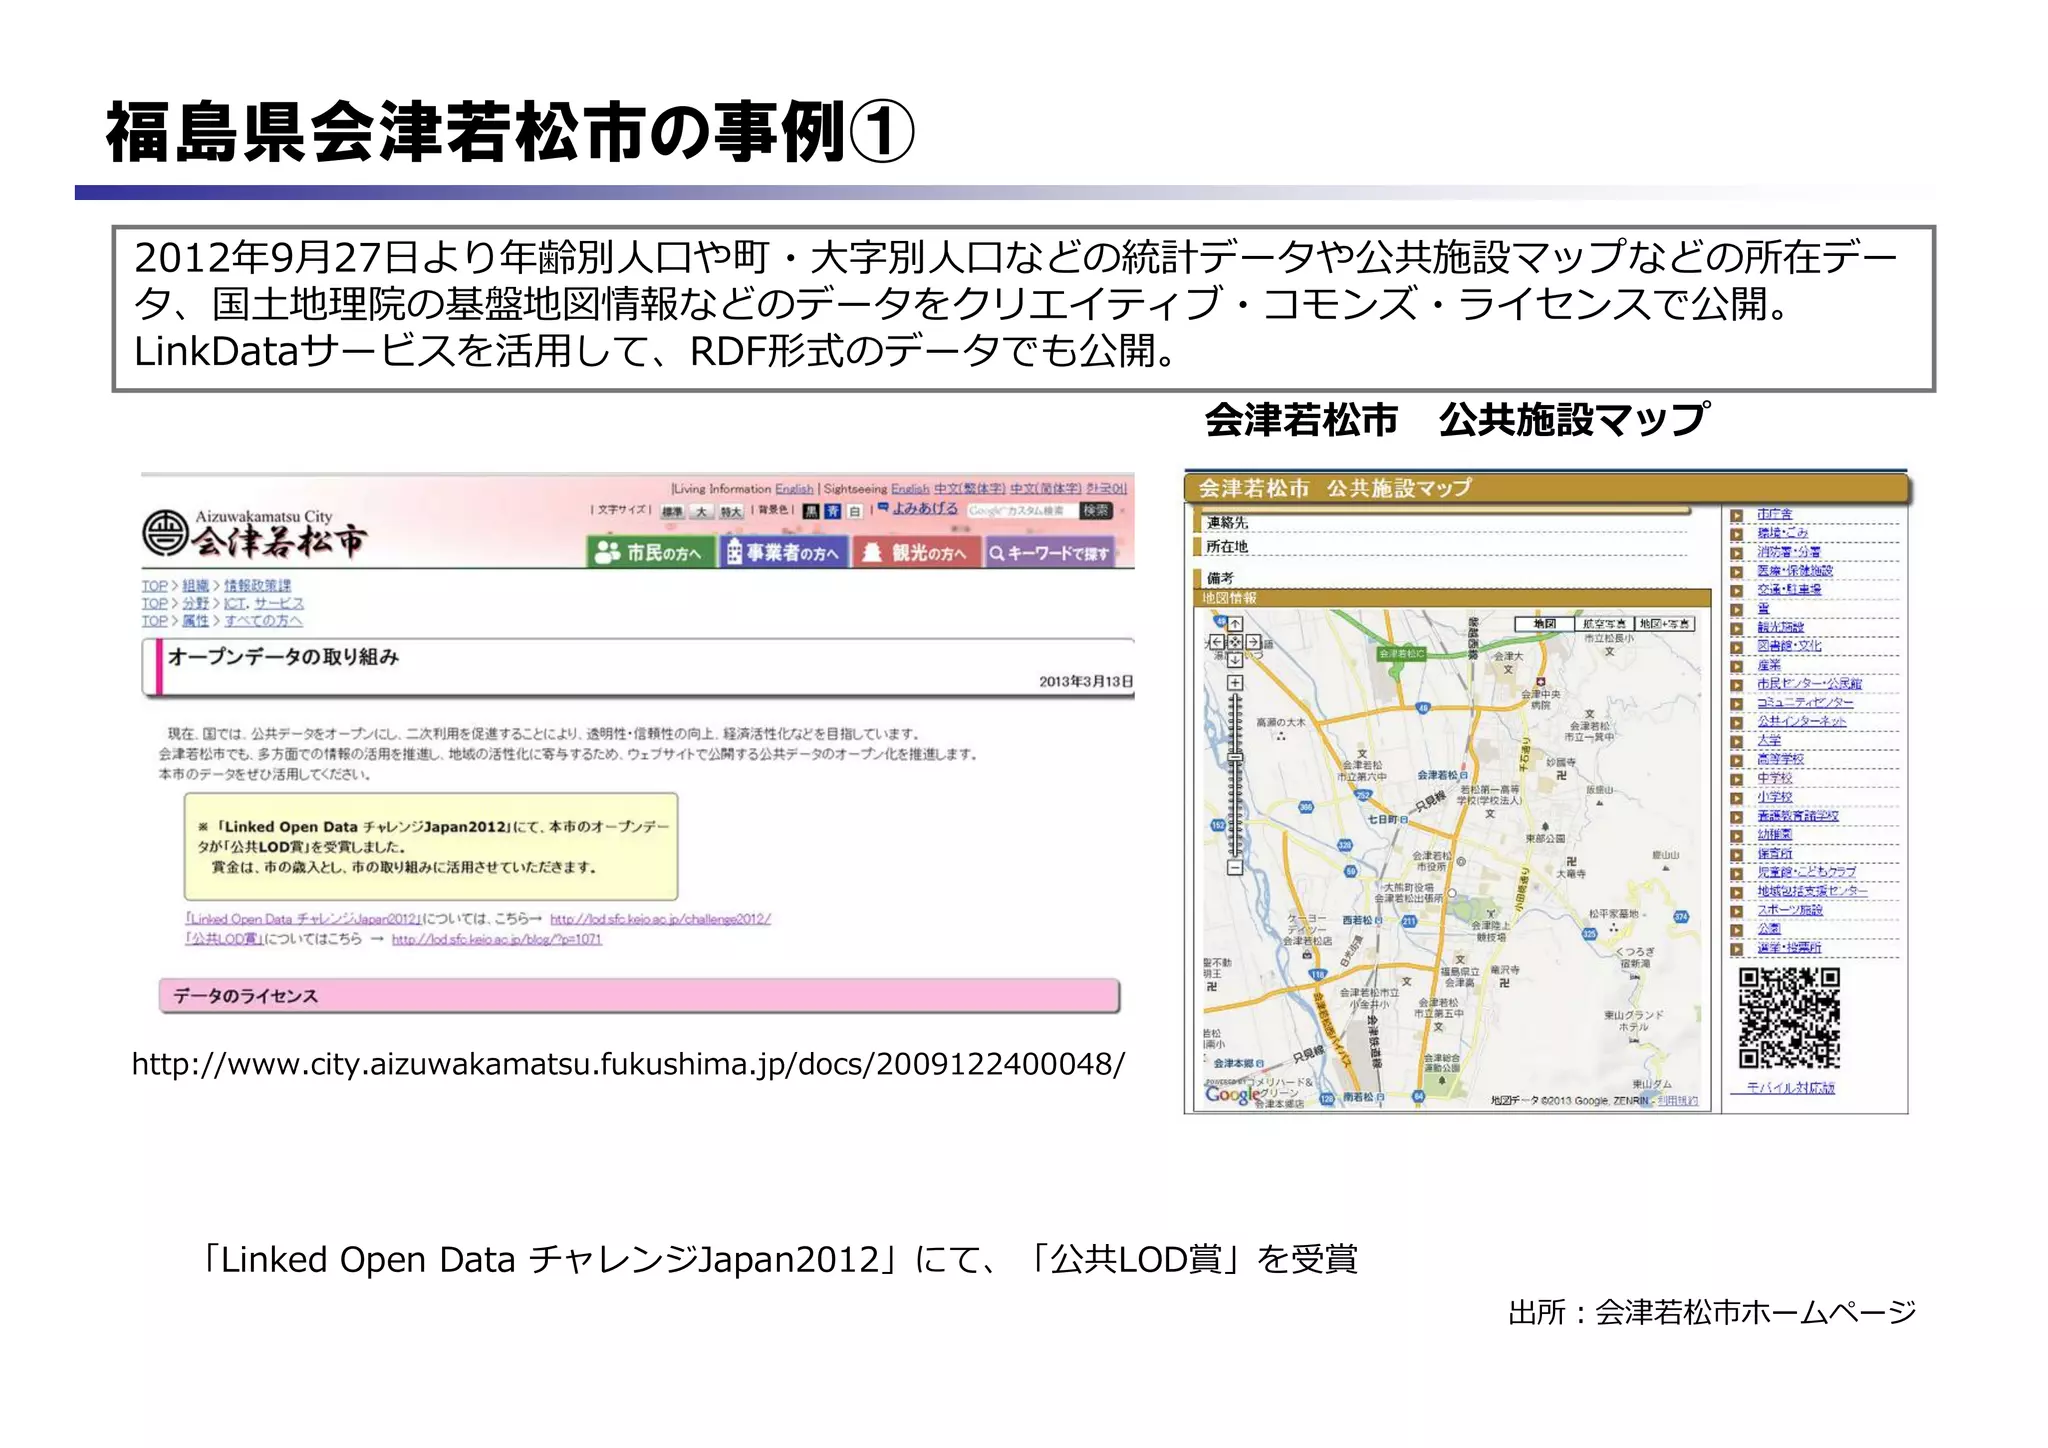Open the 市民の方へ navigation tab

(x=651, y=552)
